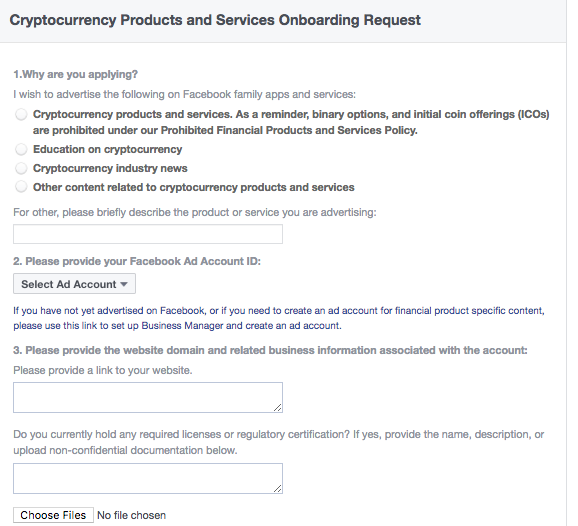Click the 'No file chosen' text
Image resolution: width=578 pixels, height=526 pixels.
point(131,515)
